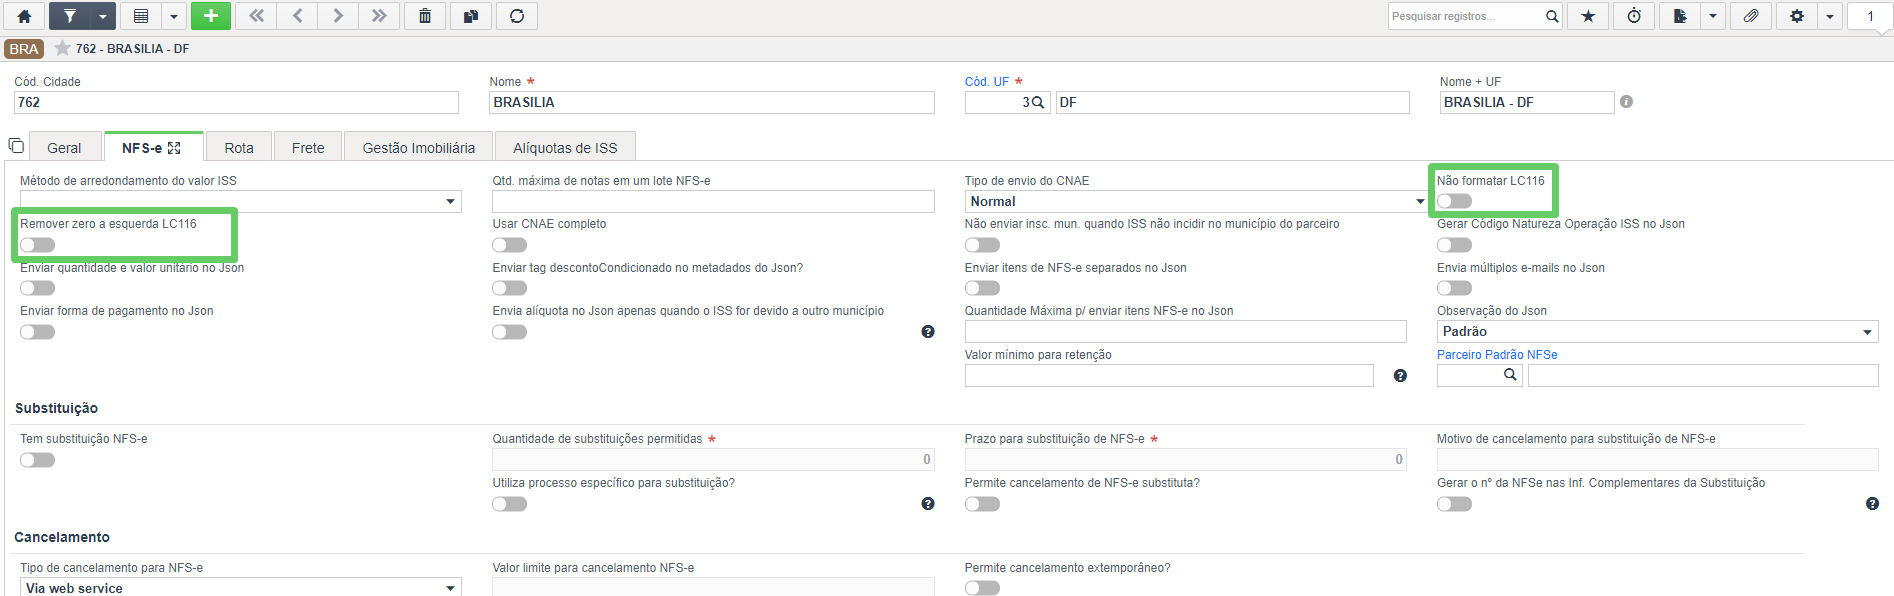The height and width of the screenshot is (596, 1894).
Task: Click the Parceiro Padrão NFSe link
Action: point(1497,355)
